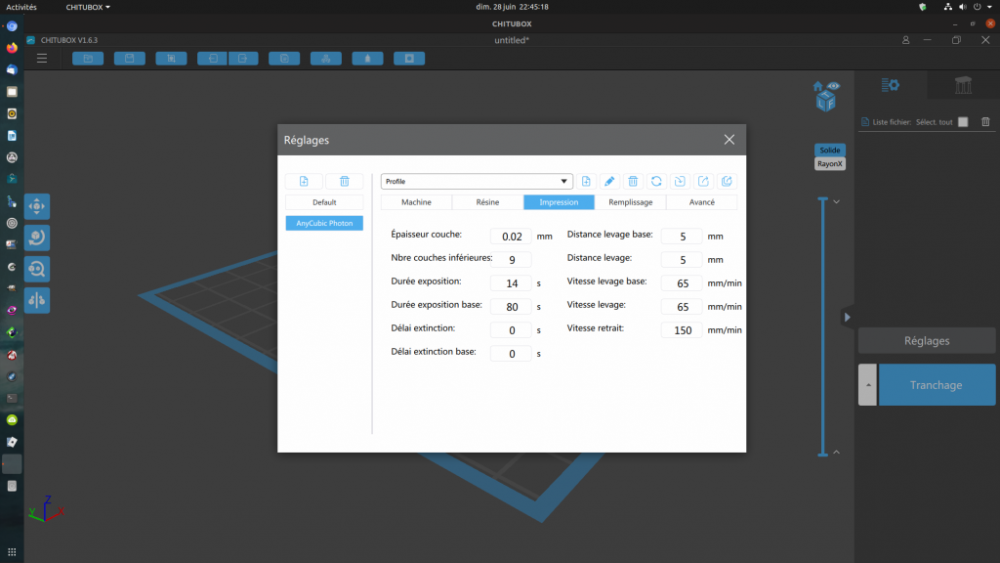The height and width of the screenshot is (563, 1000).
Task: Click the TLF orientation view cube
Action: [x=826, y=101]
